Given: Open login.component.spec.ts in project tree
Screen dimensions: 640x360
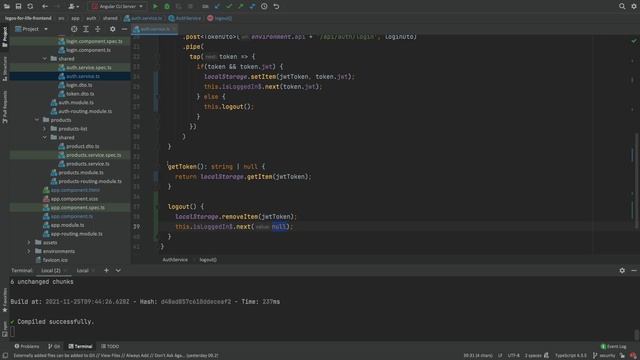Looking at the screenshot, I should point(94,41).
